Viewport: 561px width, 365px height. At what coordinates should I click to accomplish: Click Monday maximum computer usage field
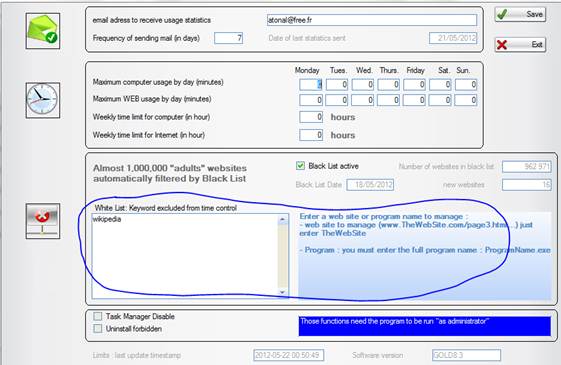tap(311, 84)
